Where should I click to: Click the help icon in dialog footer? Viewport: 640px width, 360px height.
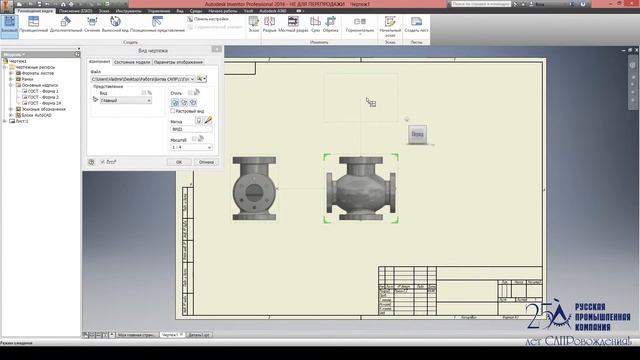tap(91, 162)
